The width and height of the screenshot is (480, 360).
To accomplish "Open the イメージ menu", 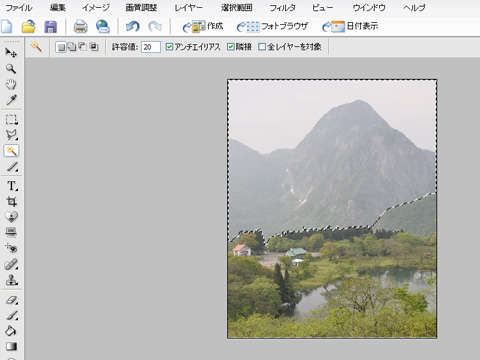I will point(96,7).
